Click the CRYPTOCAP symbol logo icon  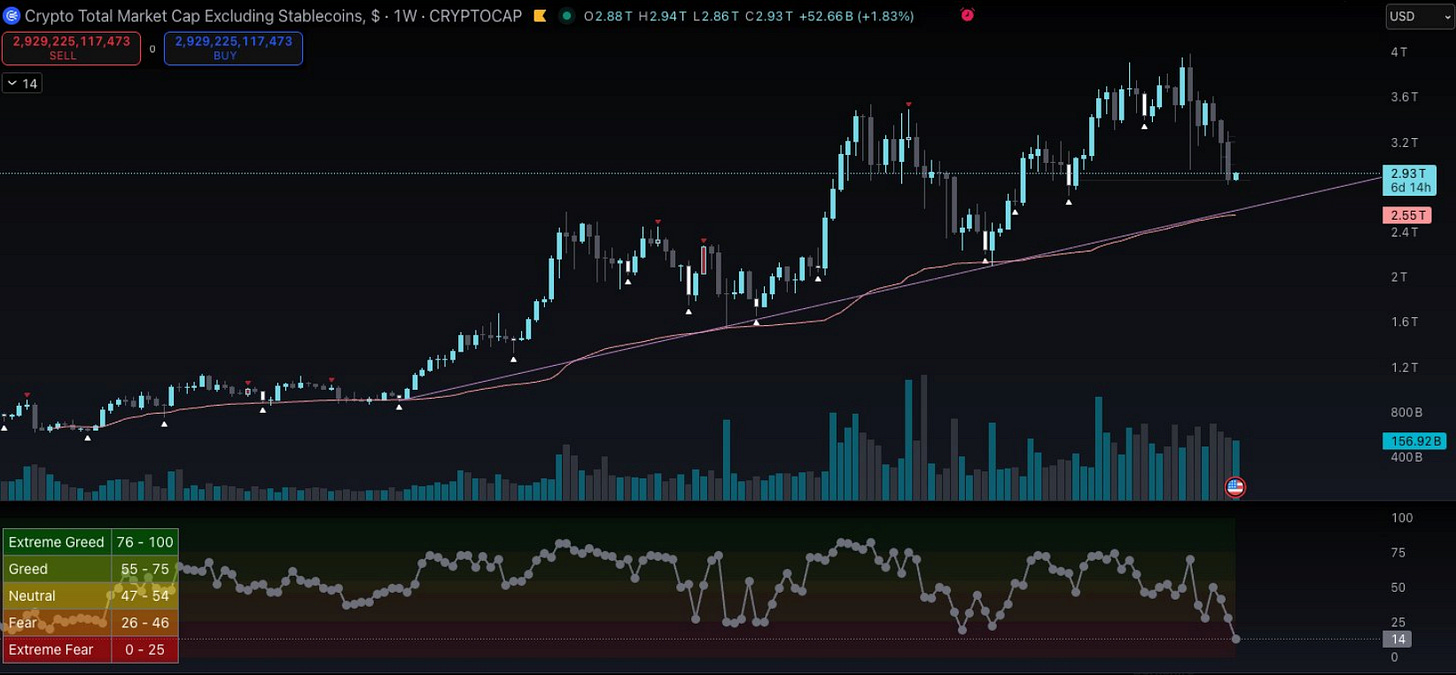[12, 16]
